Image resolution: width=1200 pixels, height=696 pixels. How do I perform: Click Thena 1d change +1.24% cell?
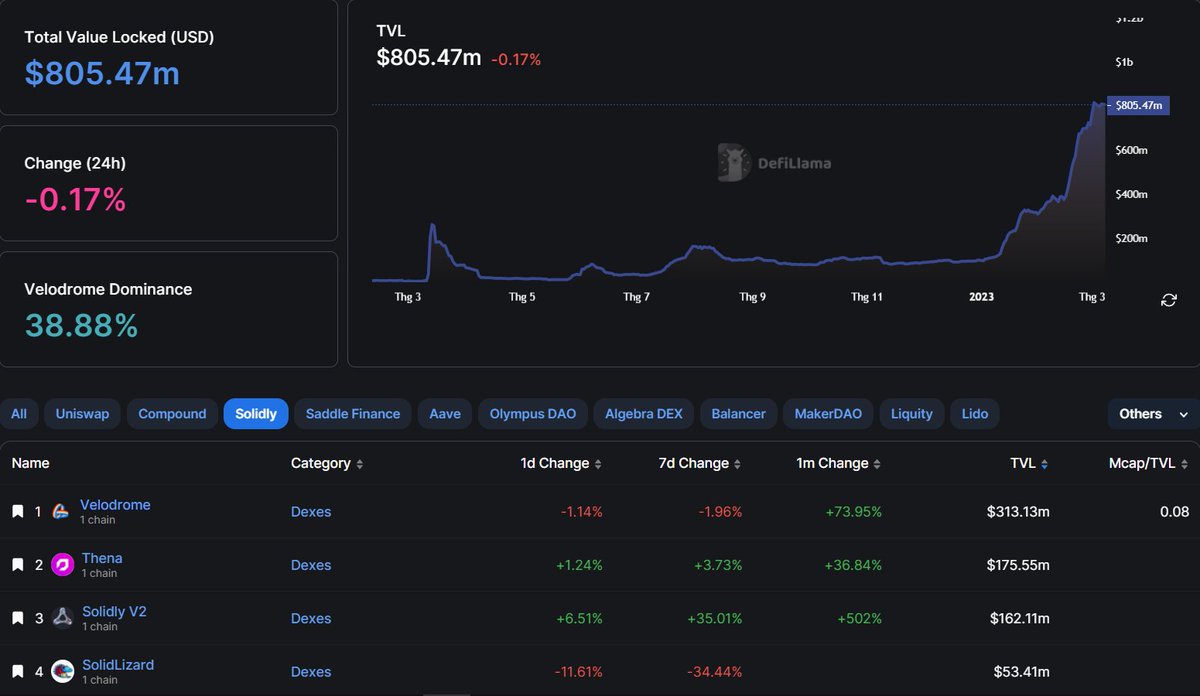pyautogui.click(x=579, y=565)
